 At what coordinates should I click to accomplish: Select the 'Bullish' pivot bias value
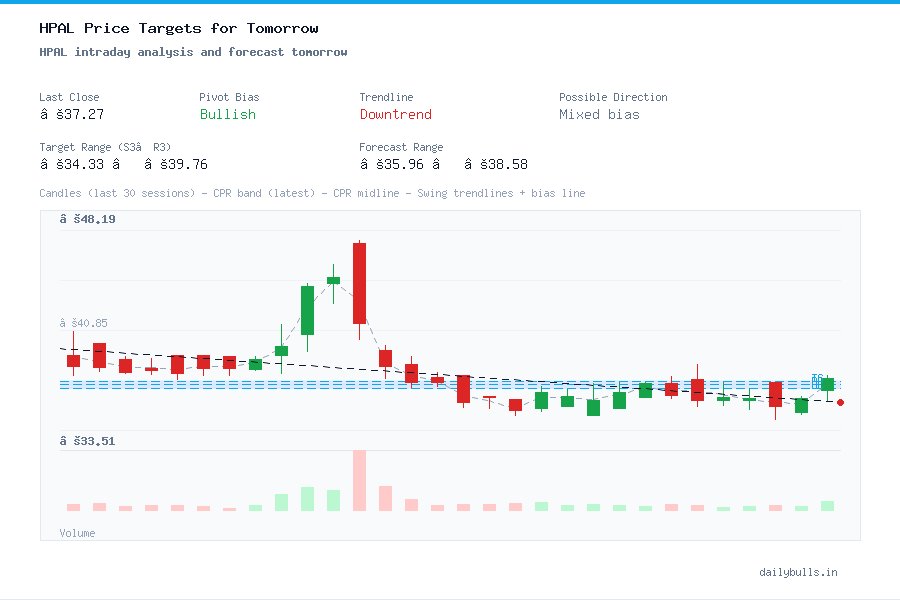click(227, 114)
